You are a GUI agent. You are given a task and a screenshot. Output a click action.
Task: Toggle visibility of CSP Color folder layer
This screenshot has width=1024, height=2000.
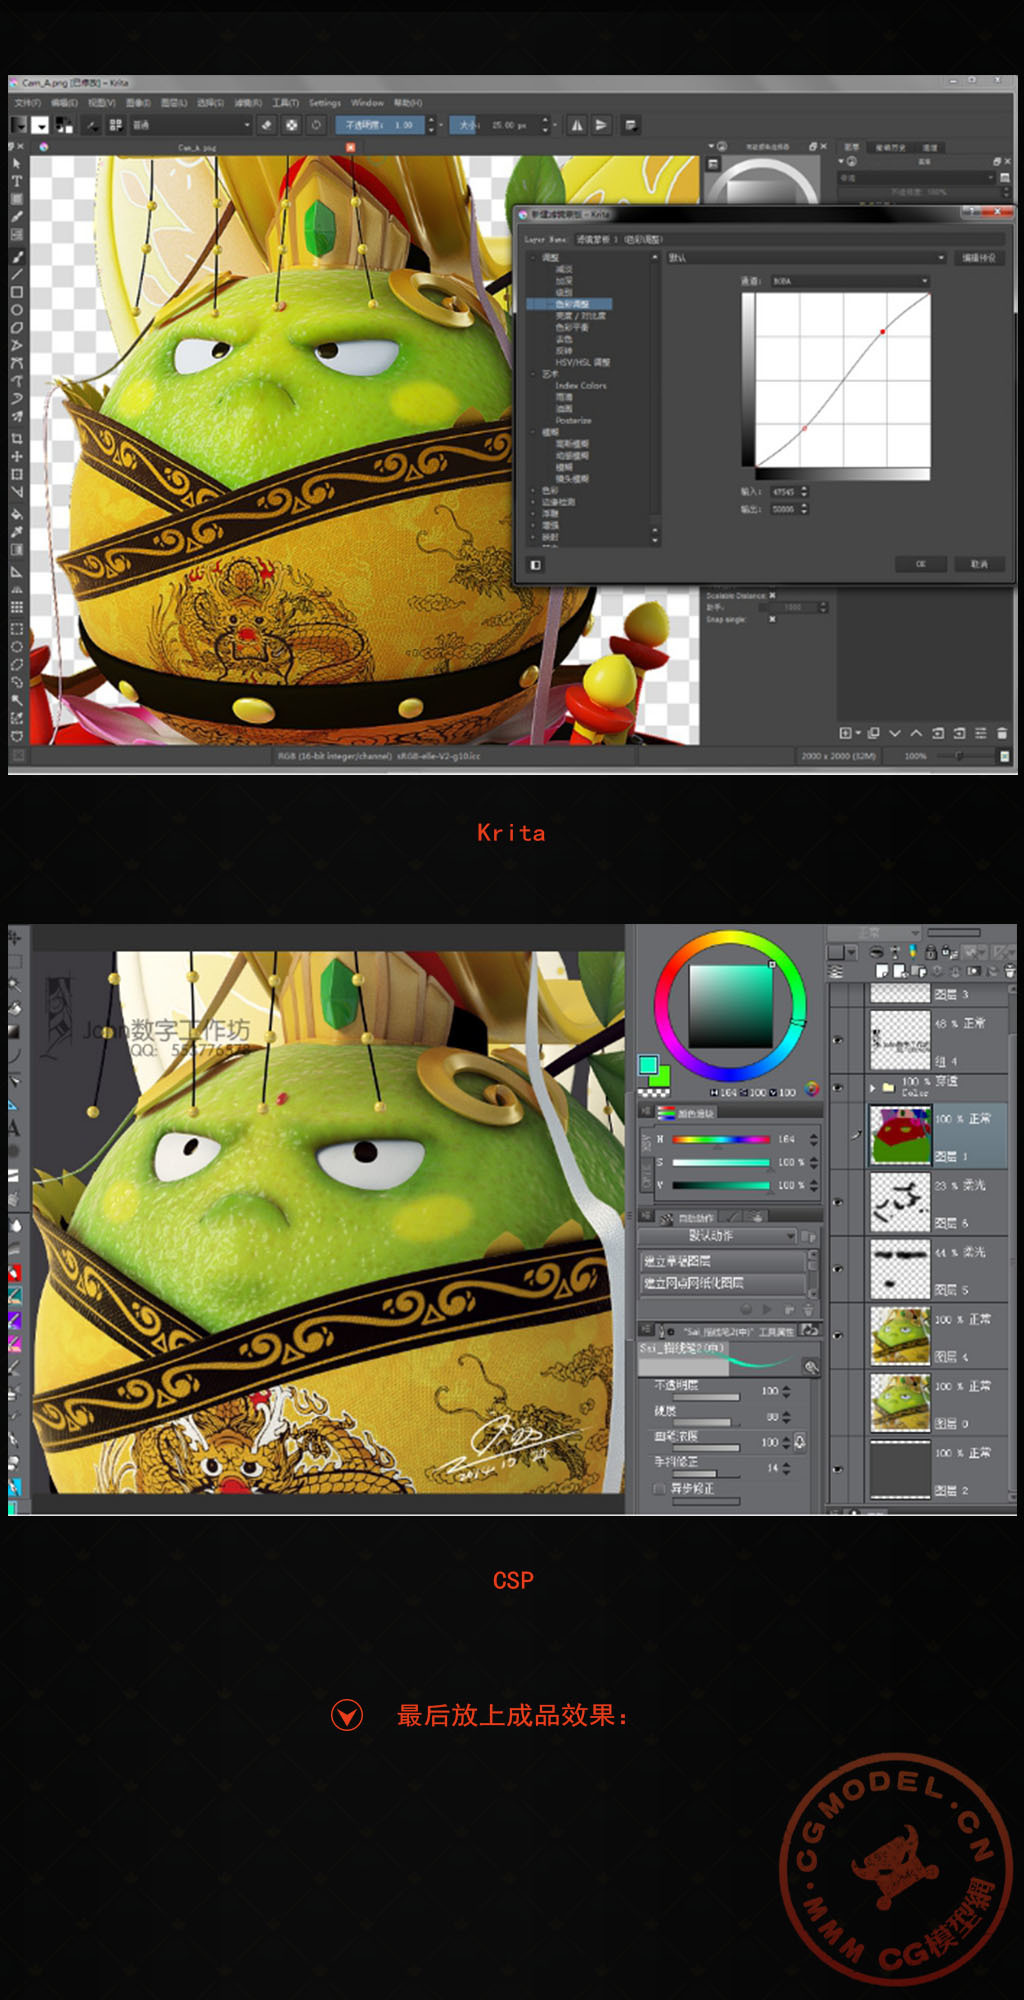(837, 1087)
